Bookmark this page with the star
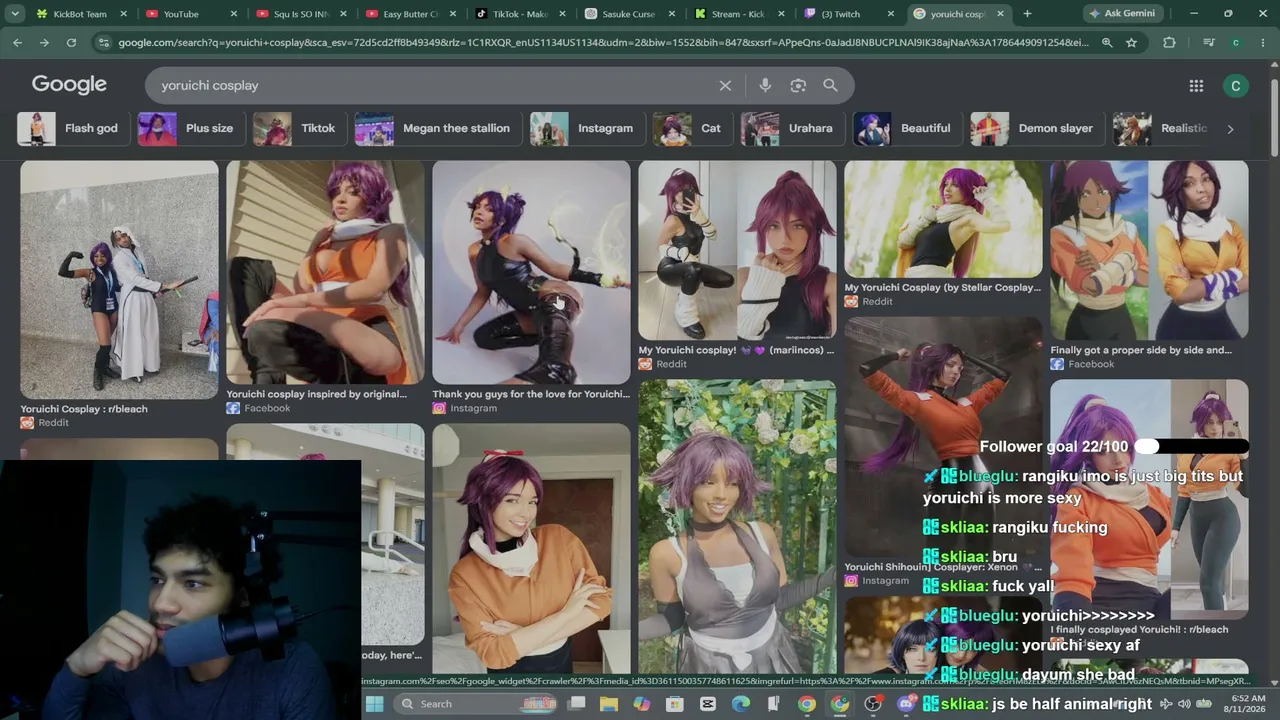This screenshot has height=720, width=1280. [x=1131, y=43]
